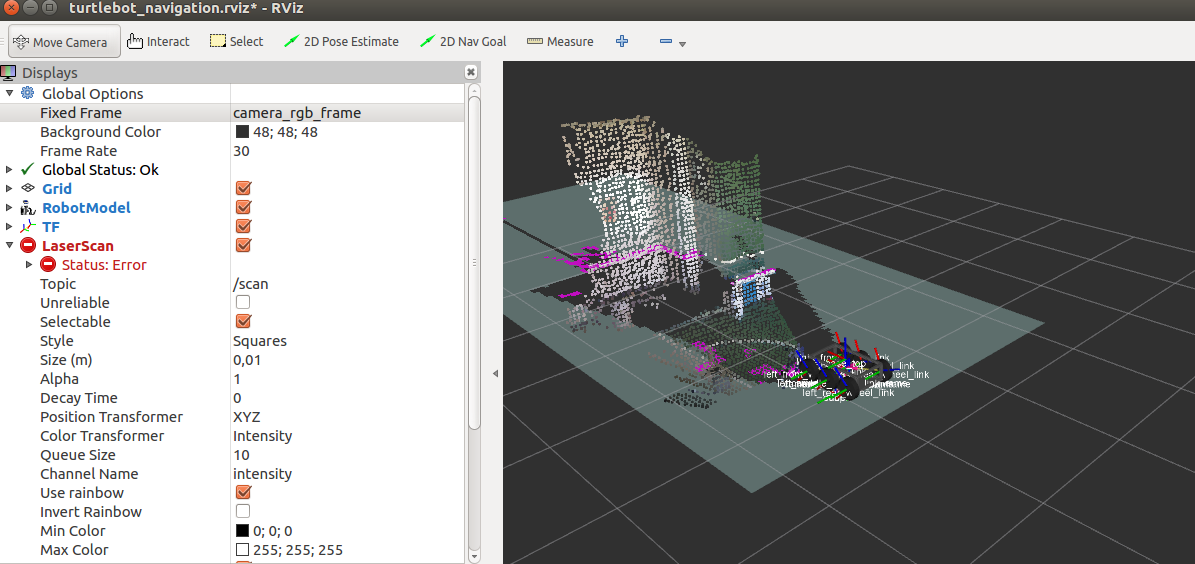Uncheck the RobotModel display
Screen dimensions: 1195x564
click(243, 208)
